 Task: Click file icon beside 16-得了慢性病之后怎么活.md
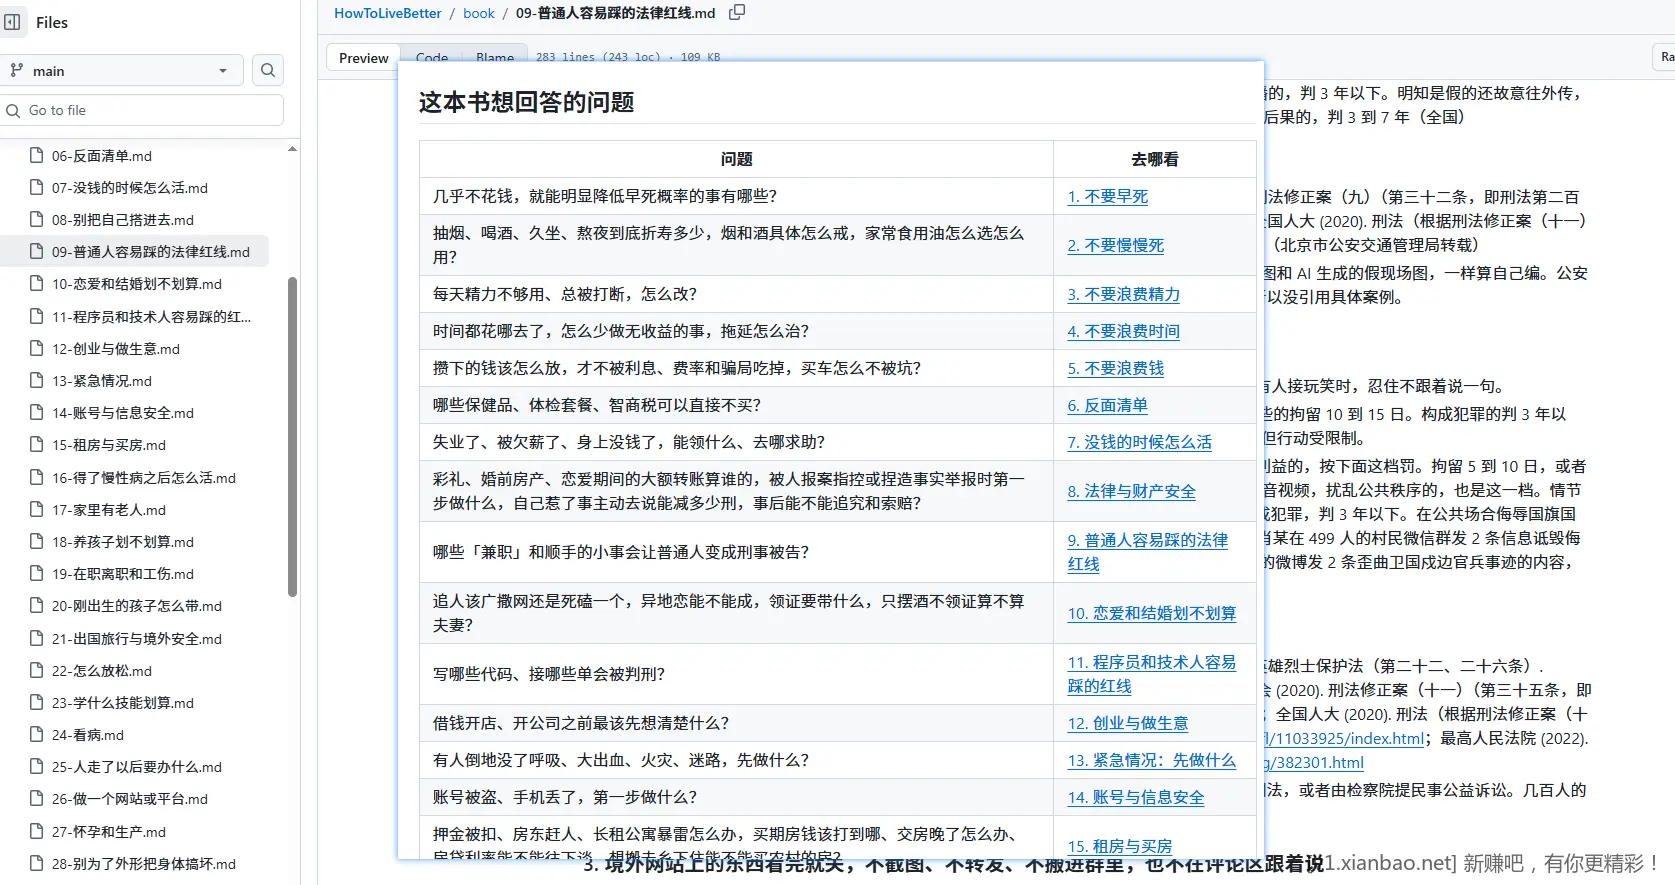[x=37, y=477]
